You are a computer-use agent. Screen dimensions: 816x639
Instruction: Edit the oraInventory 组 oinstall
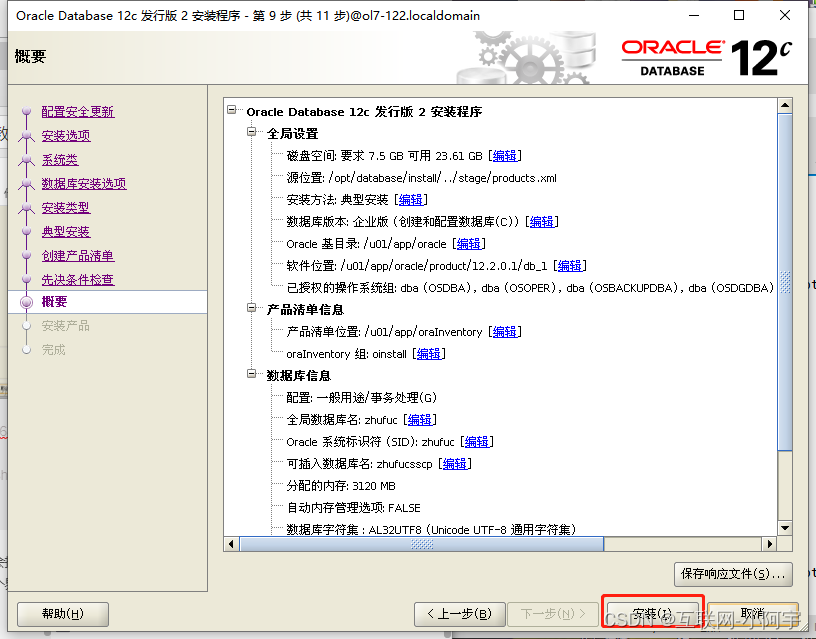coord(428,354)
